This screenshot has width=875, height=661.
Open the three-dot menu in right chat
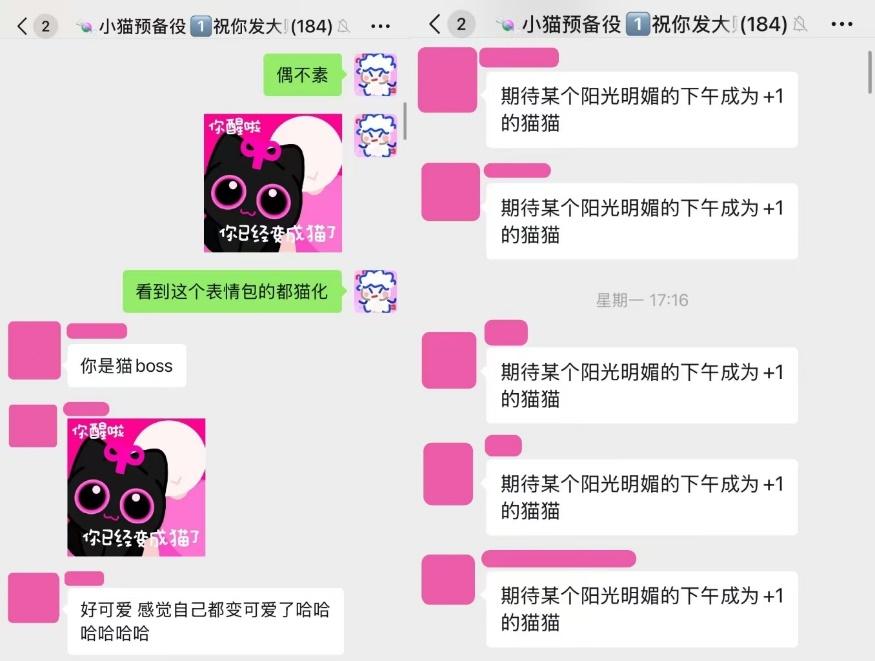point(842,25)
